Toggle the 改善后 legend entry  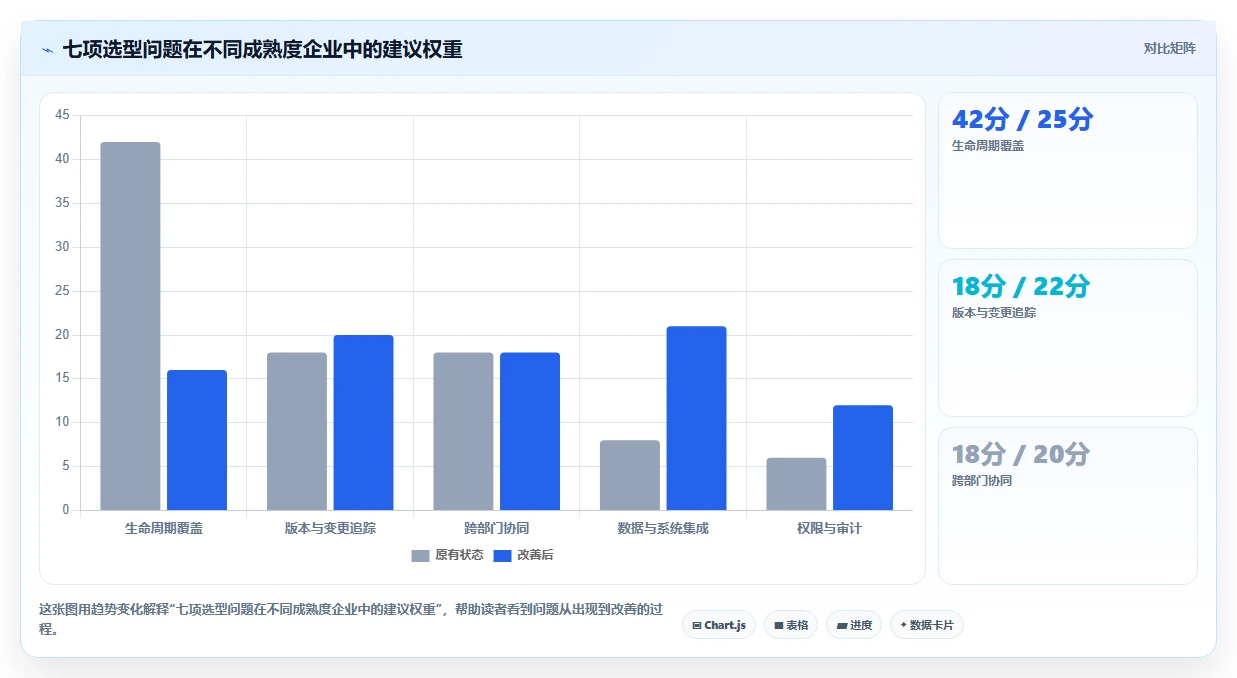coord(523,555)
